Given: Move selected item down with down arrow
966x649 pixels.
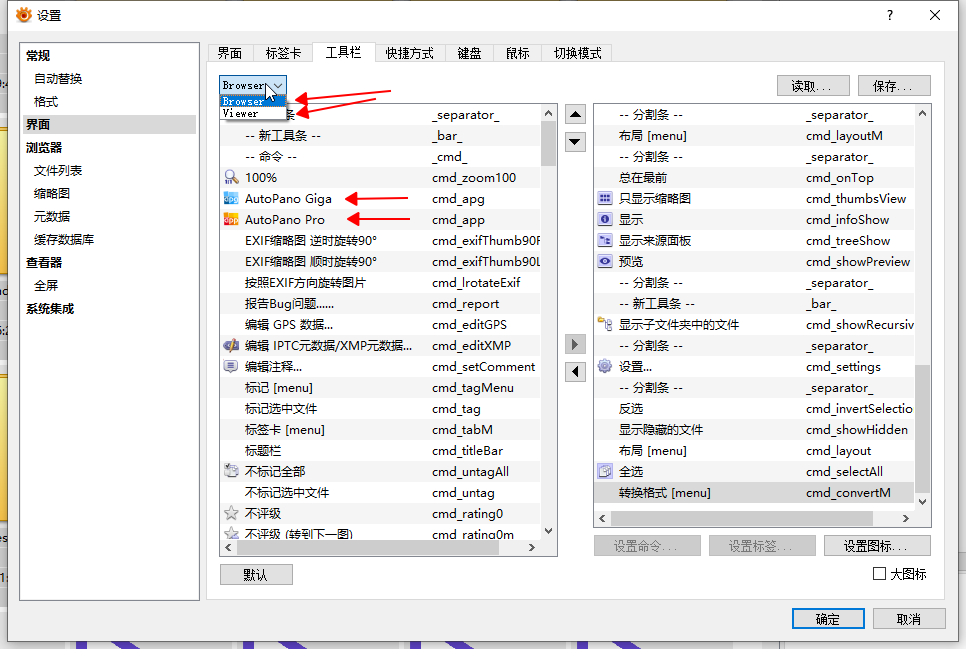Looking at the screenshot, I should click(575, 142).
